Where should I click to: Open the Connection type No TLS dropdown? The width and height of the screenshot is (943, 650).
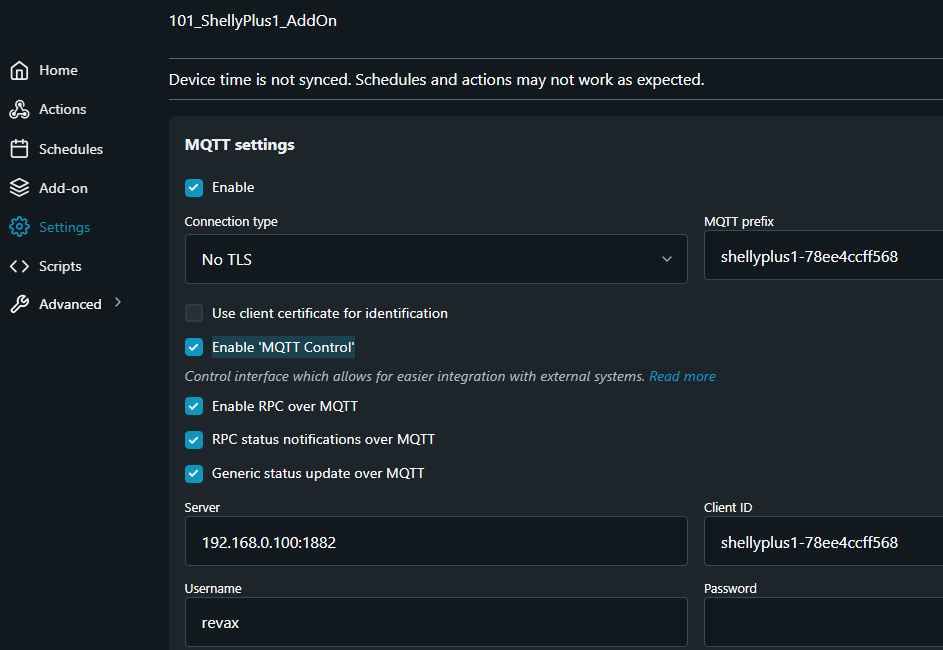(436, 259)
